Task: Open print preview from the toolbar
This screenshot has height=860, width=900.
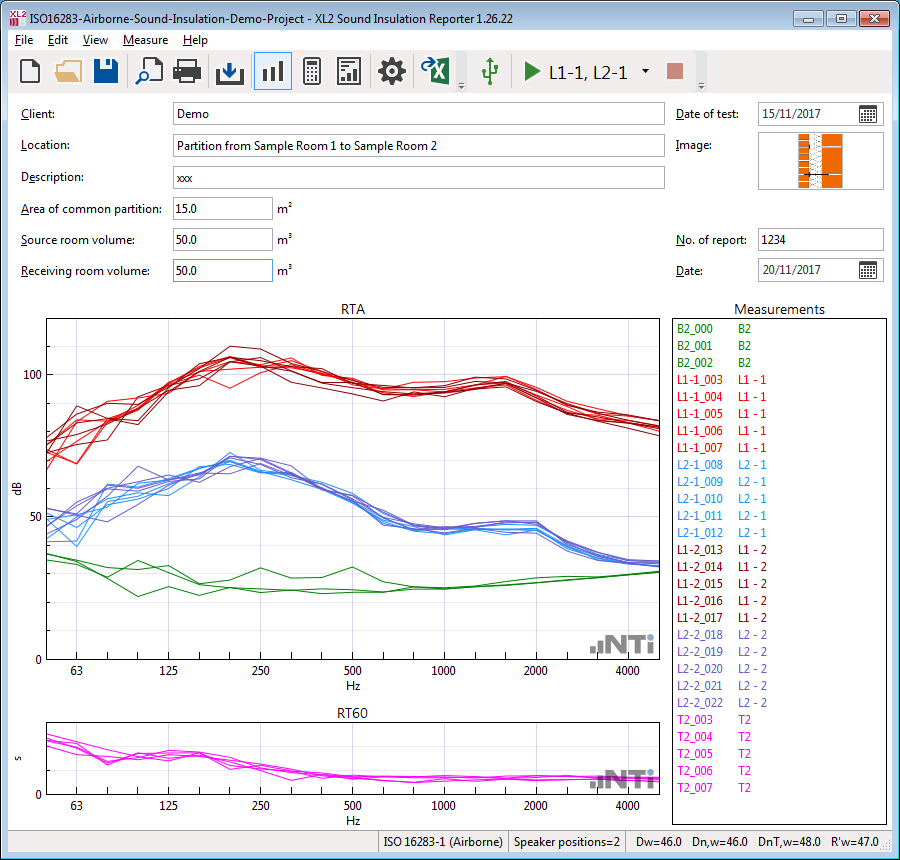Action: [150, 71]
